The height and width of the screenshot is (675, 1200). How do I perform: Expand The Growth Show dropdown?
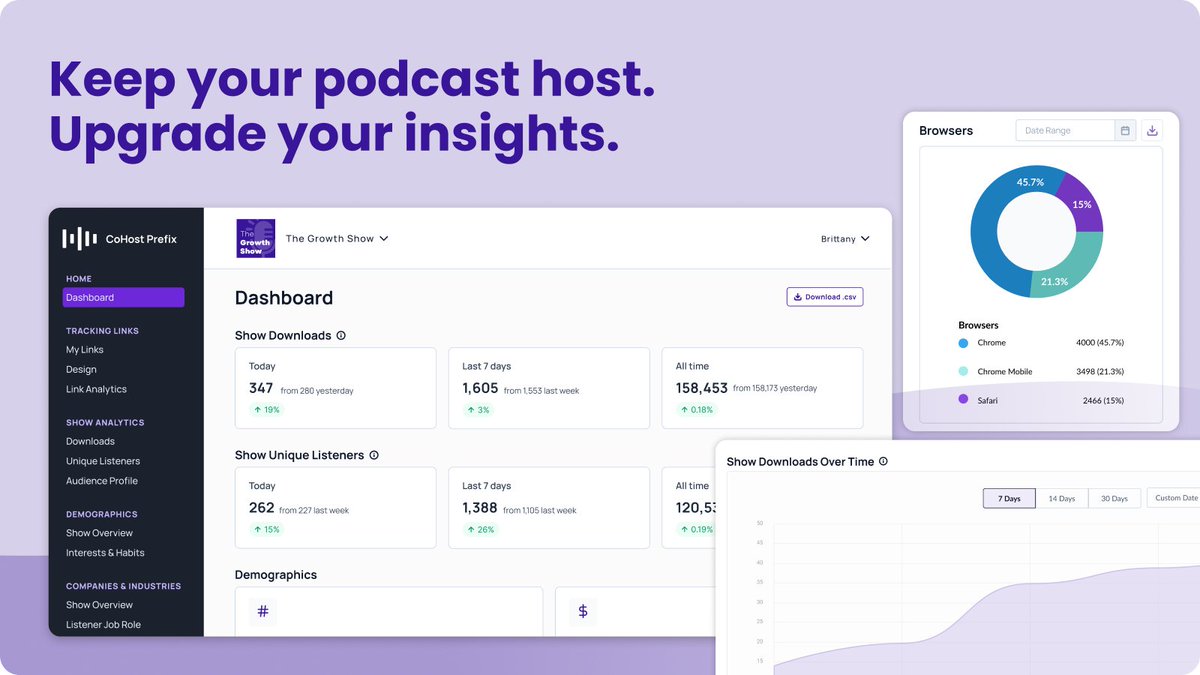tap(337, 239)
